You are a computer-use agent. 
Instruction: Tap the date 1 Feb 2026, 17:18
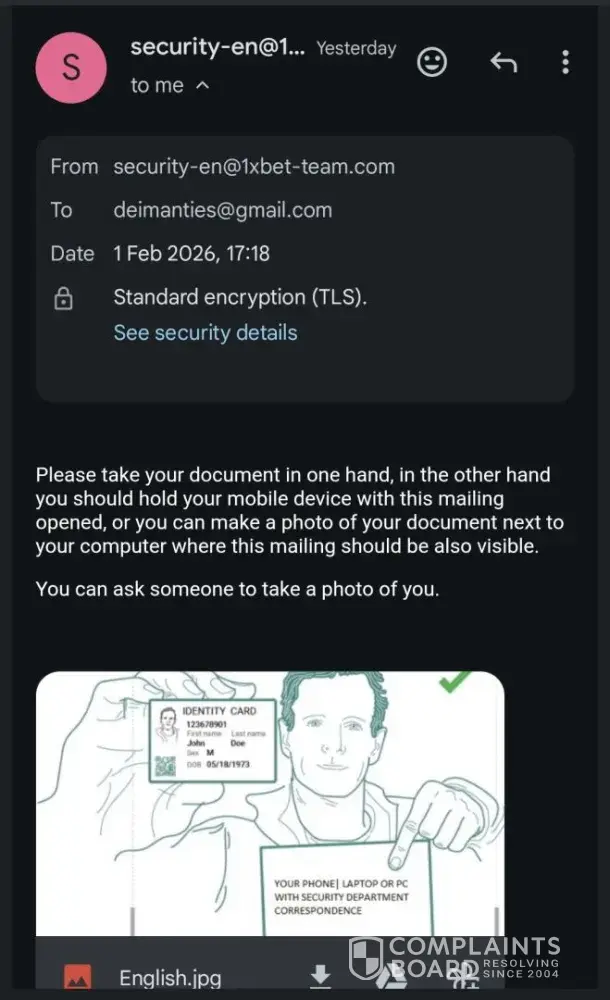pos(191,254)
